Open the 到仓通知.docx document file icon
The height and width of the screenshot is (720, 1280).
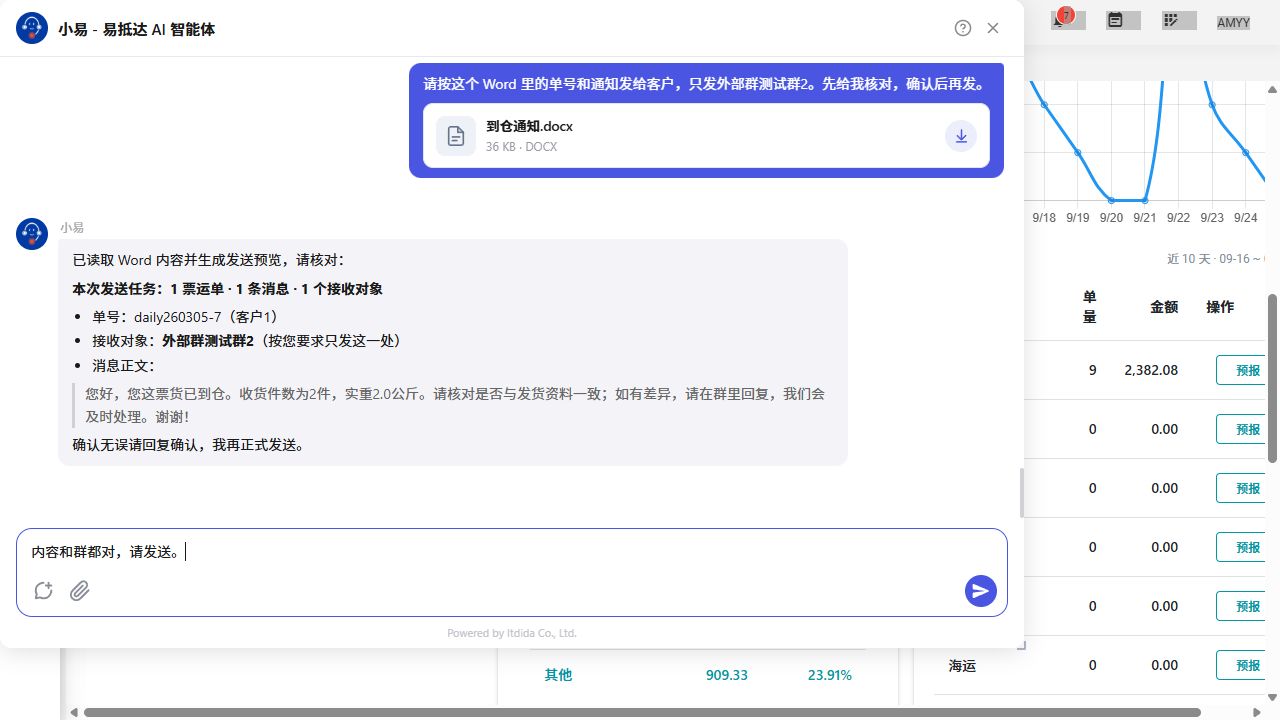456,136
